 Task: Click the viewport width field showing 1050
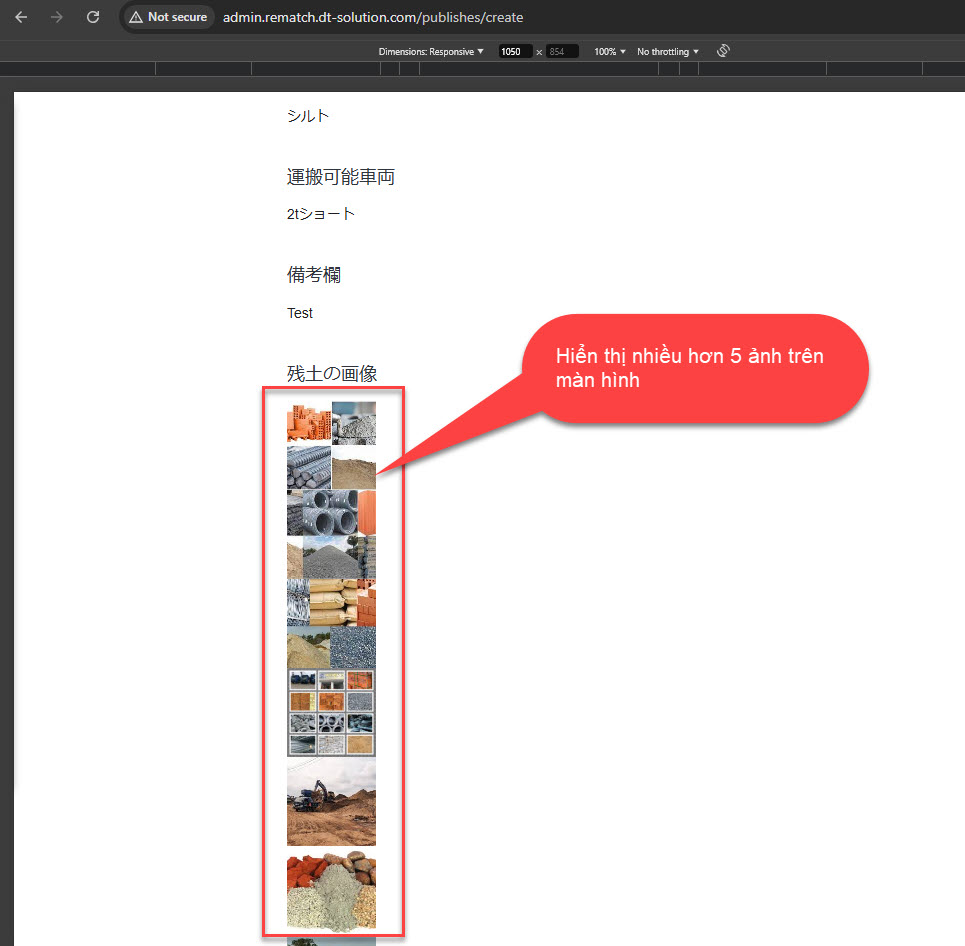(x=514, y=51)
